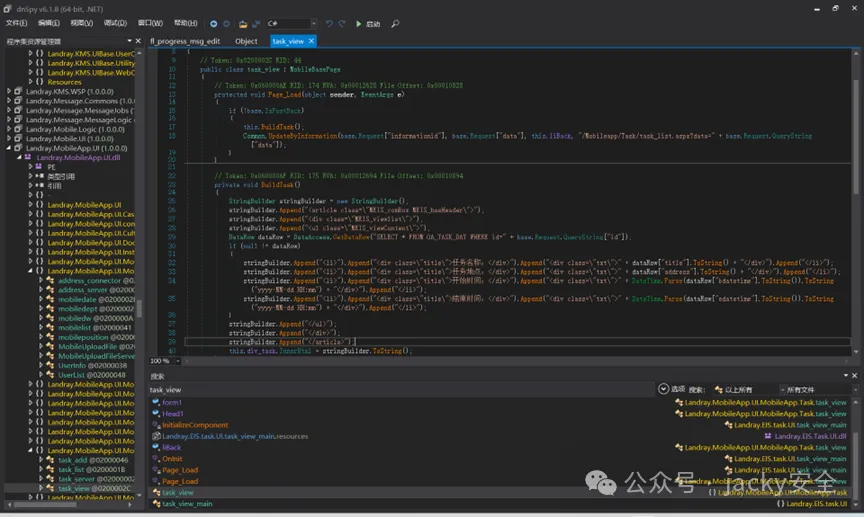Collapse the Landray.MobileApp.UI.dll module node
Image resolution: width=864 pixels, height=517 pixels.
(x=20, y=157)
